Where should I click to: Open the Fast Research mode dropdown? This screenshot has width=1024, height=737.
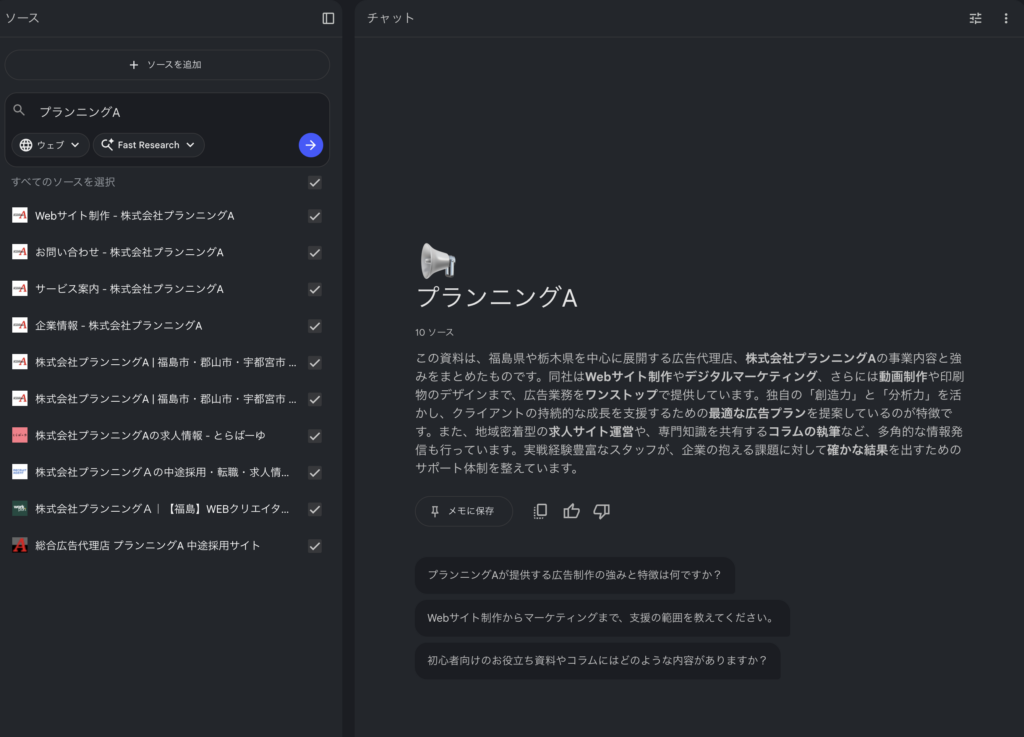148,145
